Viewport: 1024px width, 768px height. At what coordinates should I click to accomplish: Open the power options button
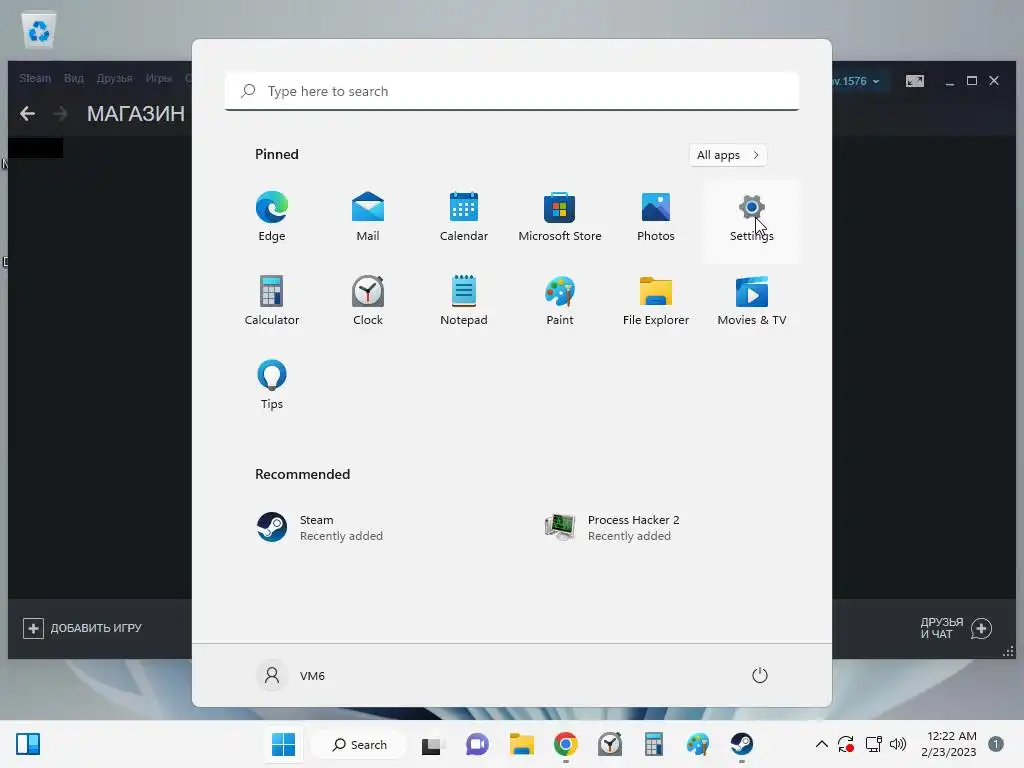760,675
